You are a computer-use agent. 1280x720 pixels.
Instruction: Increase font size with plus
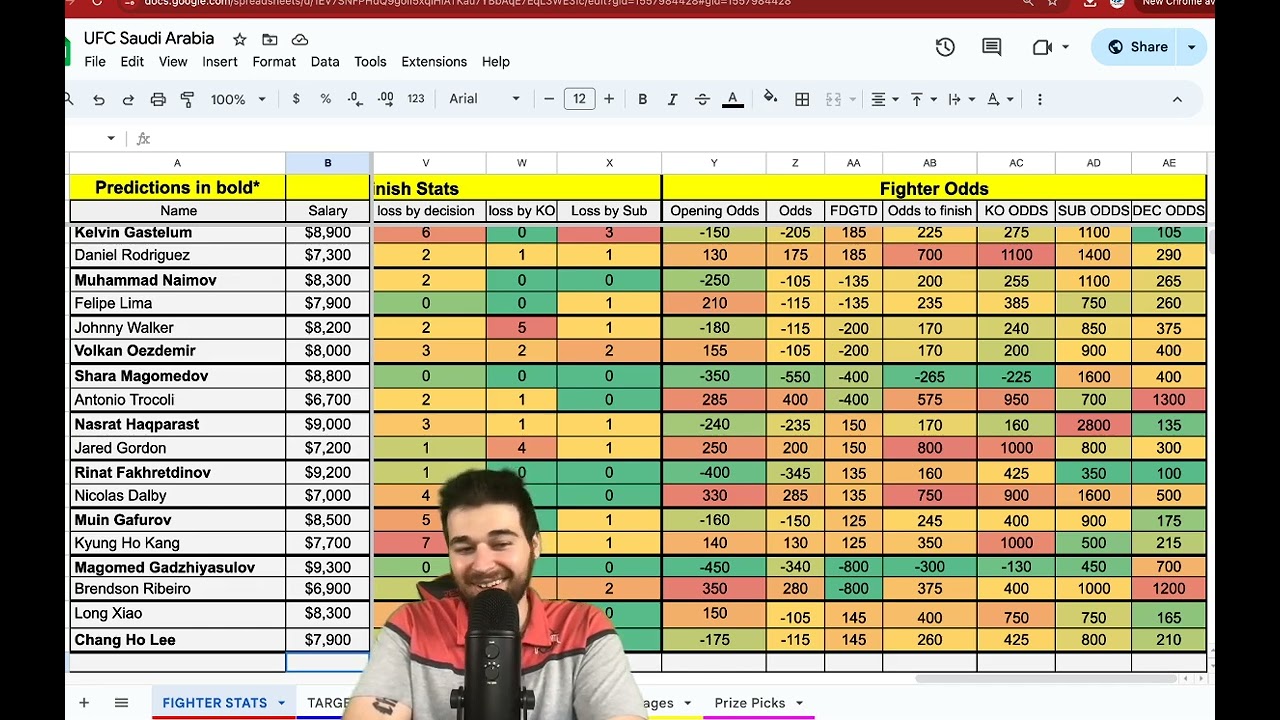click(609, 99)
